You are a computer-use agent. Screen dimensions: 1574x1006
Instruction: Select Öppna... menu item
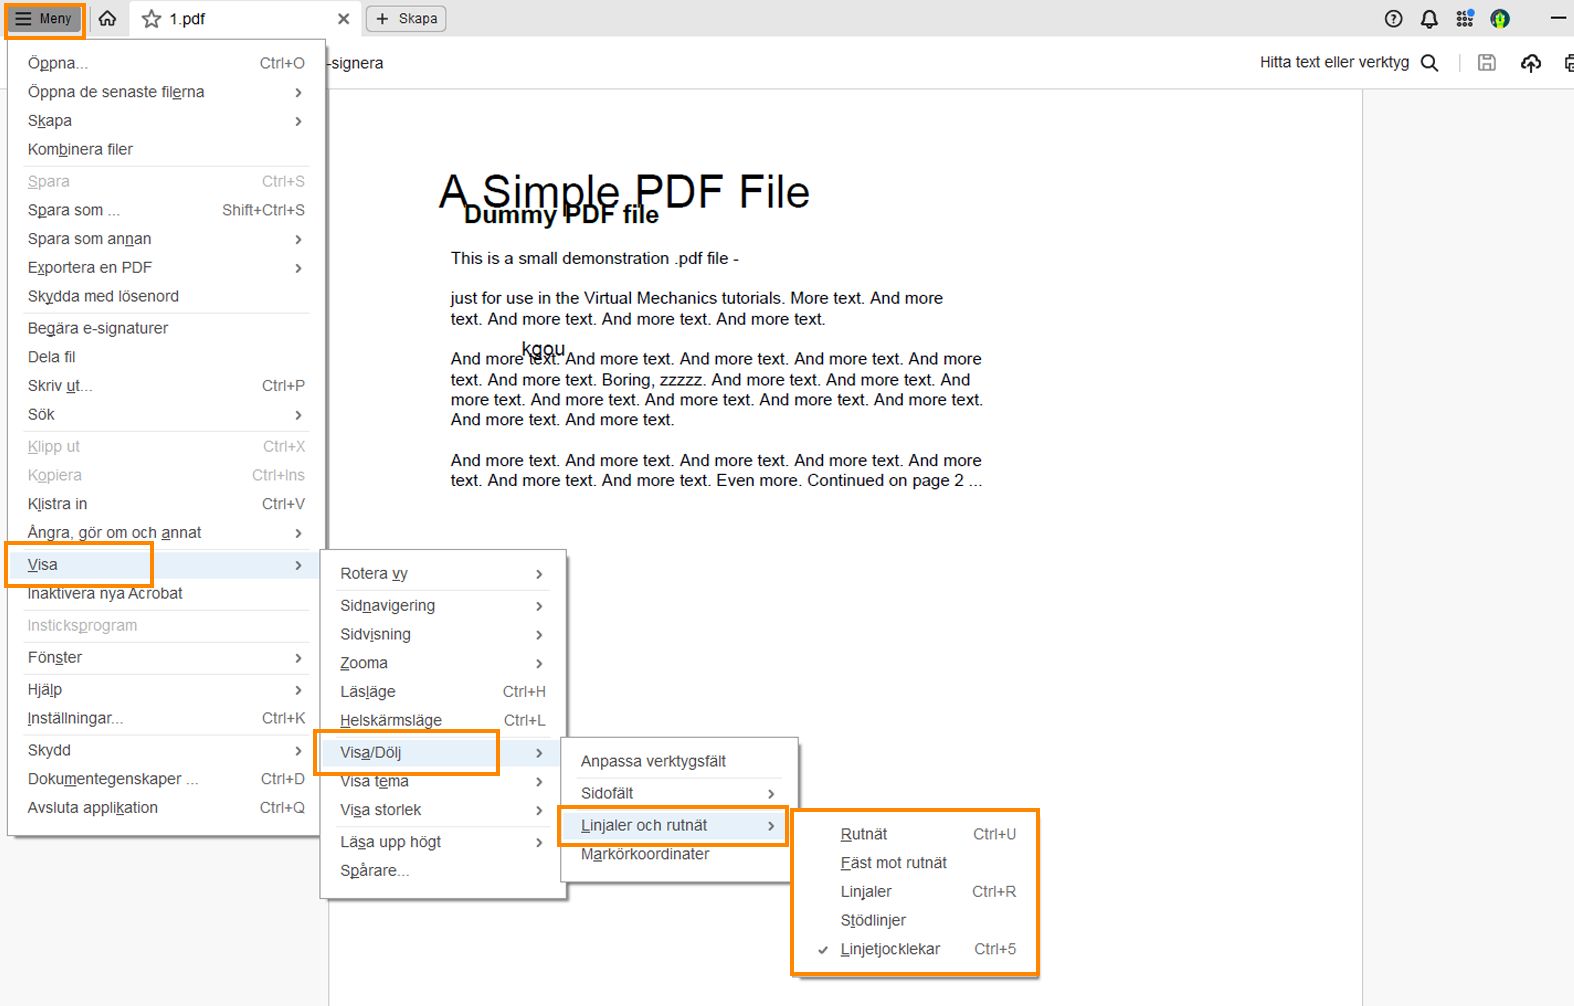click(166, 63)
